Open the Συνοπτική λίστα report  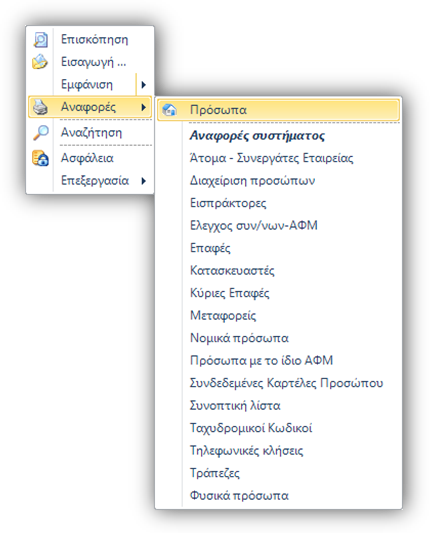(x=235, y=406)
